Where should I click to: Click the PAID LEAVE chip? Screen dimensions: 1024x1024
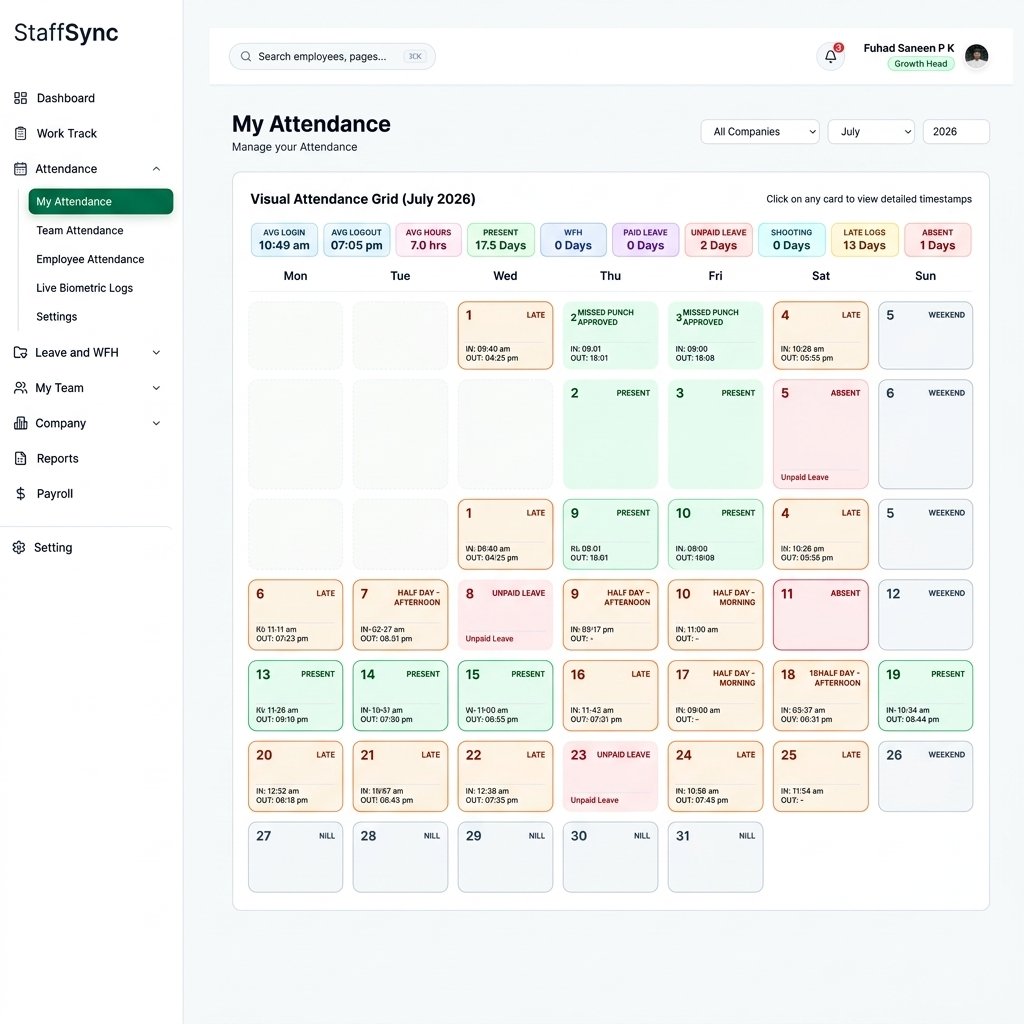(645, 240)
